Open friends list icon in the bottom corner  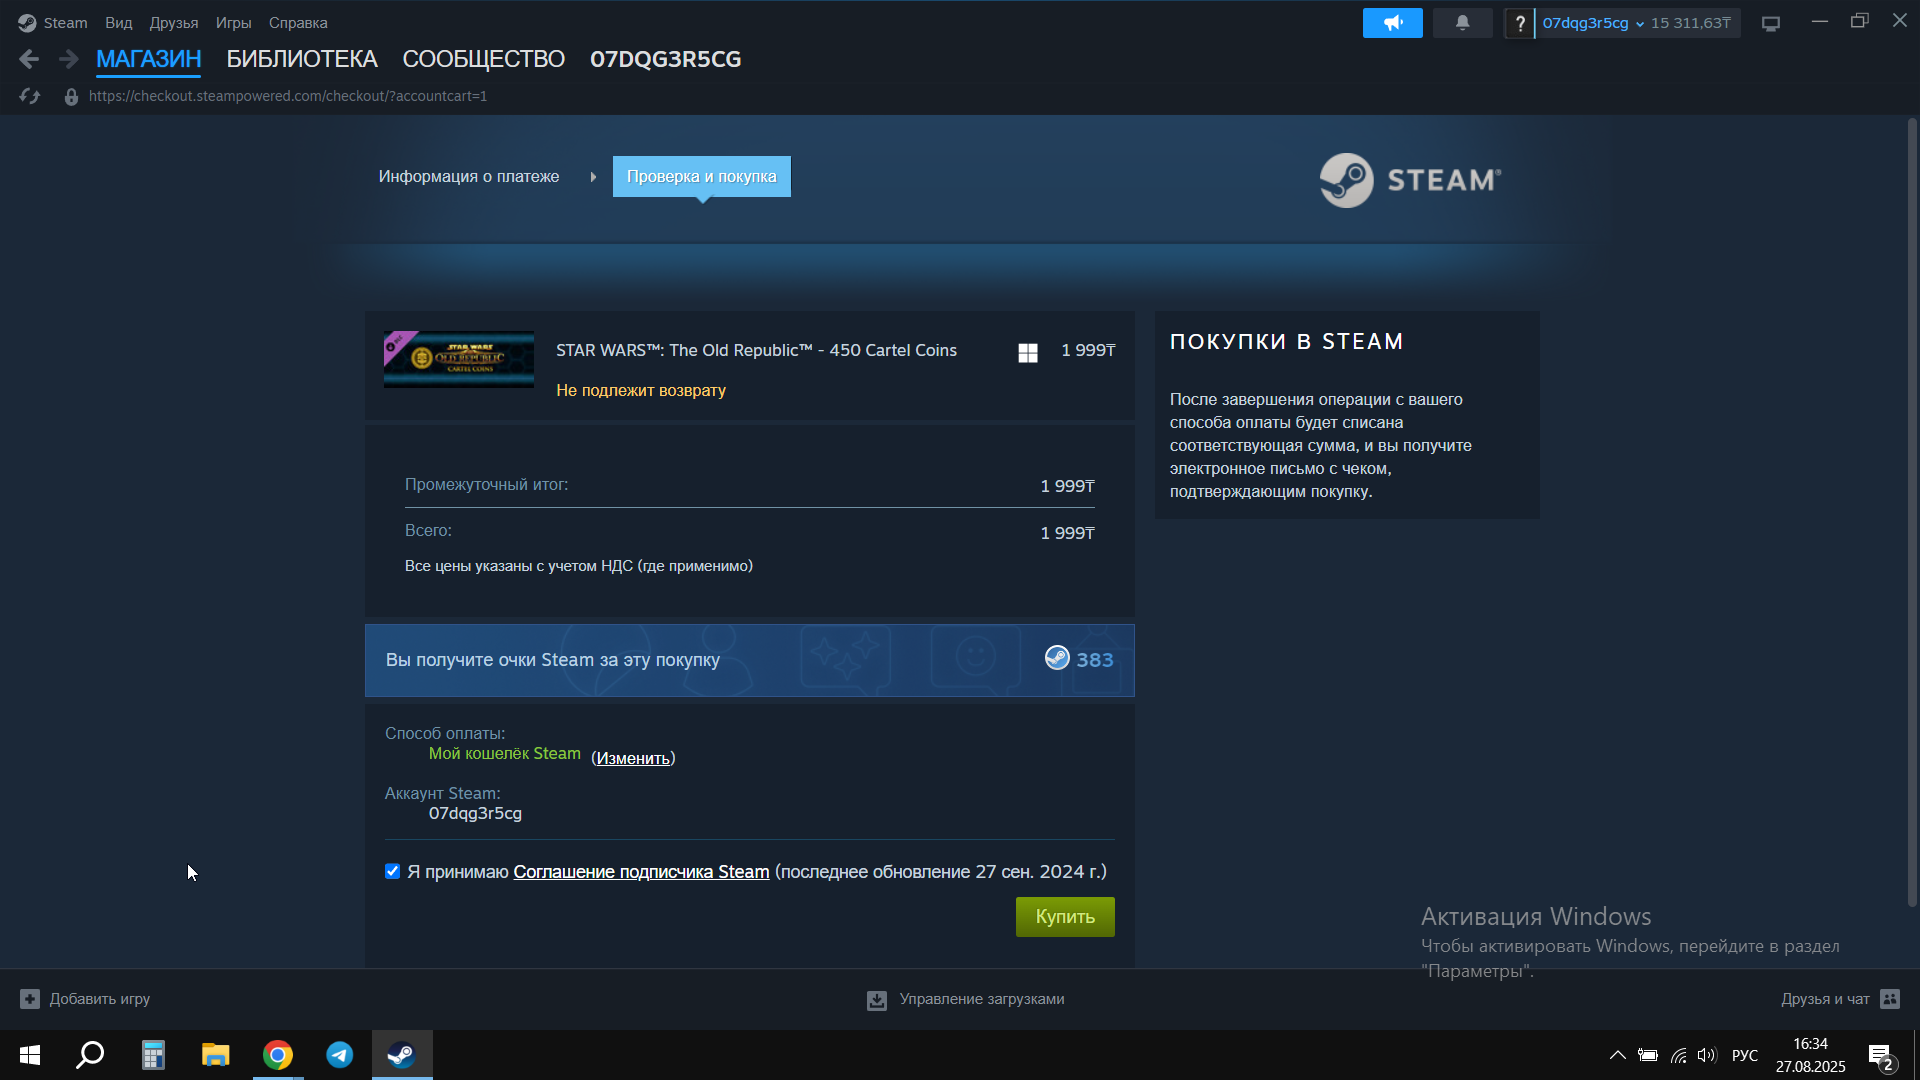(x=1890, y=998)
